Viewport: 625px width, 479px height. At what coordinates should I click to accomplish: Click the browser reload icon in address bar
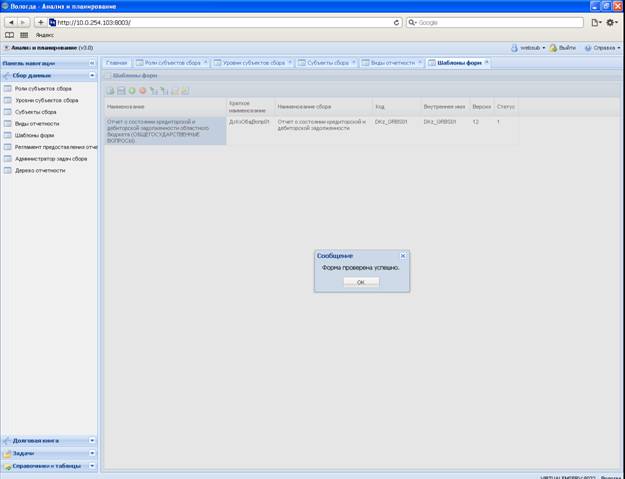pyautogui.click(x=396, y=23)
